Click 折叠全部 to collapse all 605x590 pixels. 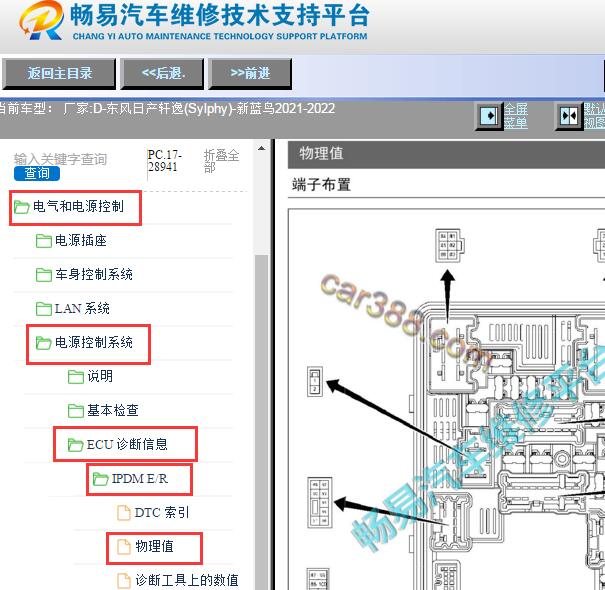pos(221,161)
